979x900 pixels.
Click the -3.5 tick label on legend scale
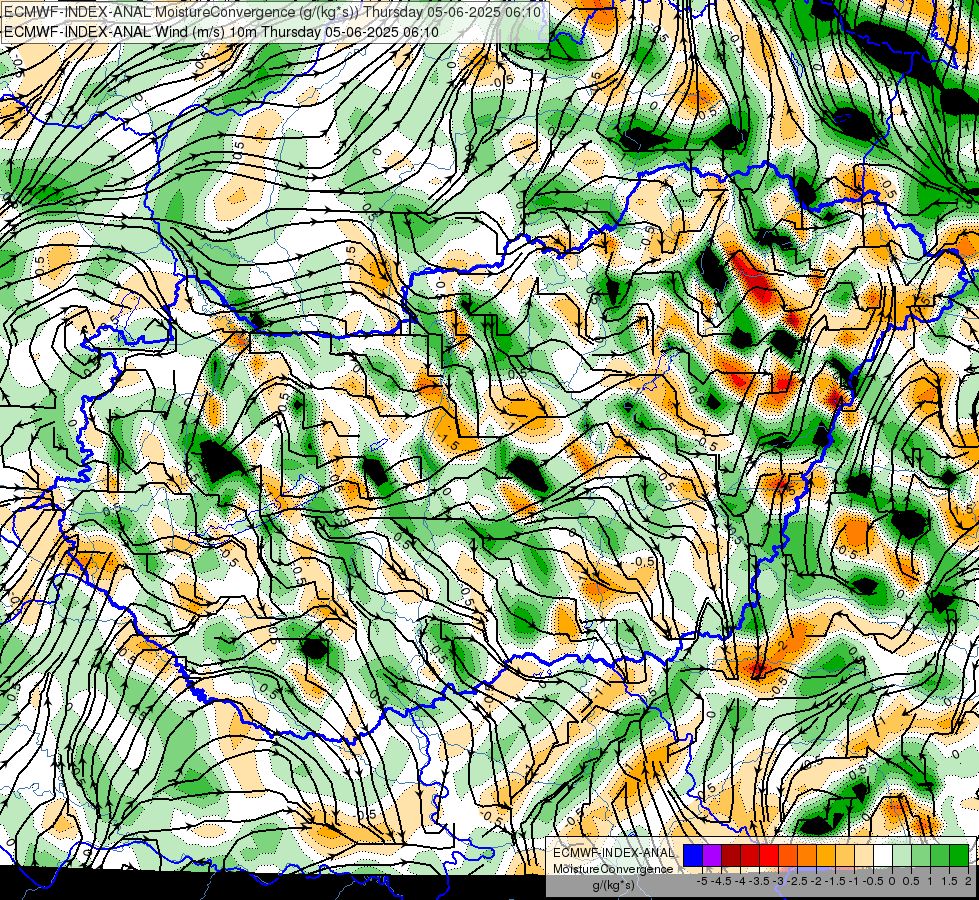coord(759,881)
